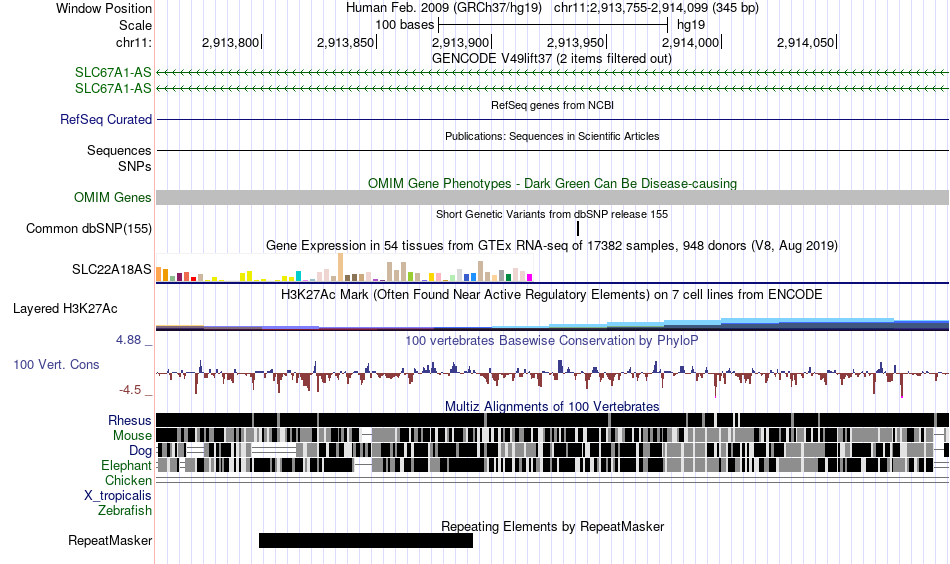The image size is (950, 564).
Task: Open RefSeq genes from NCBI title
Action: tap(553, 105)
